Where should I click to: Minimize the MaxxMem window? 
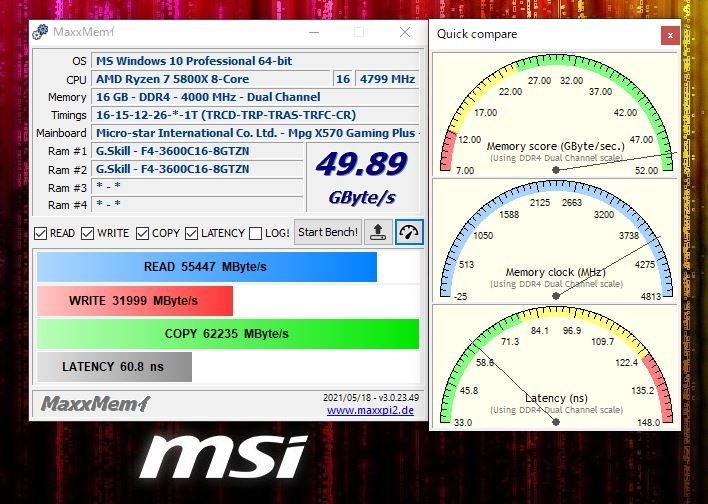point(314,32)
